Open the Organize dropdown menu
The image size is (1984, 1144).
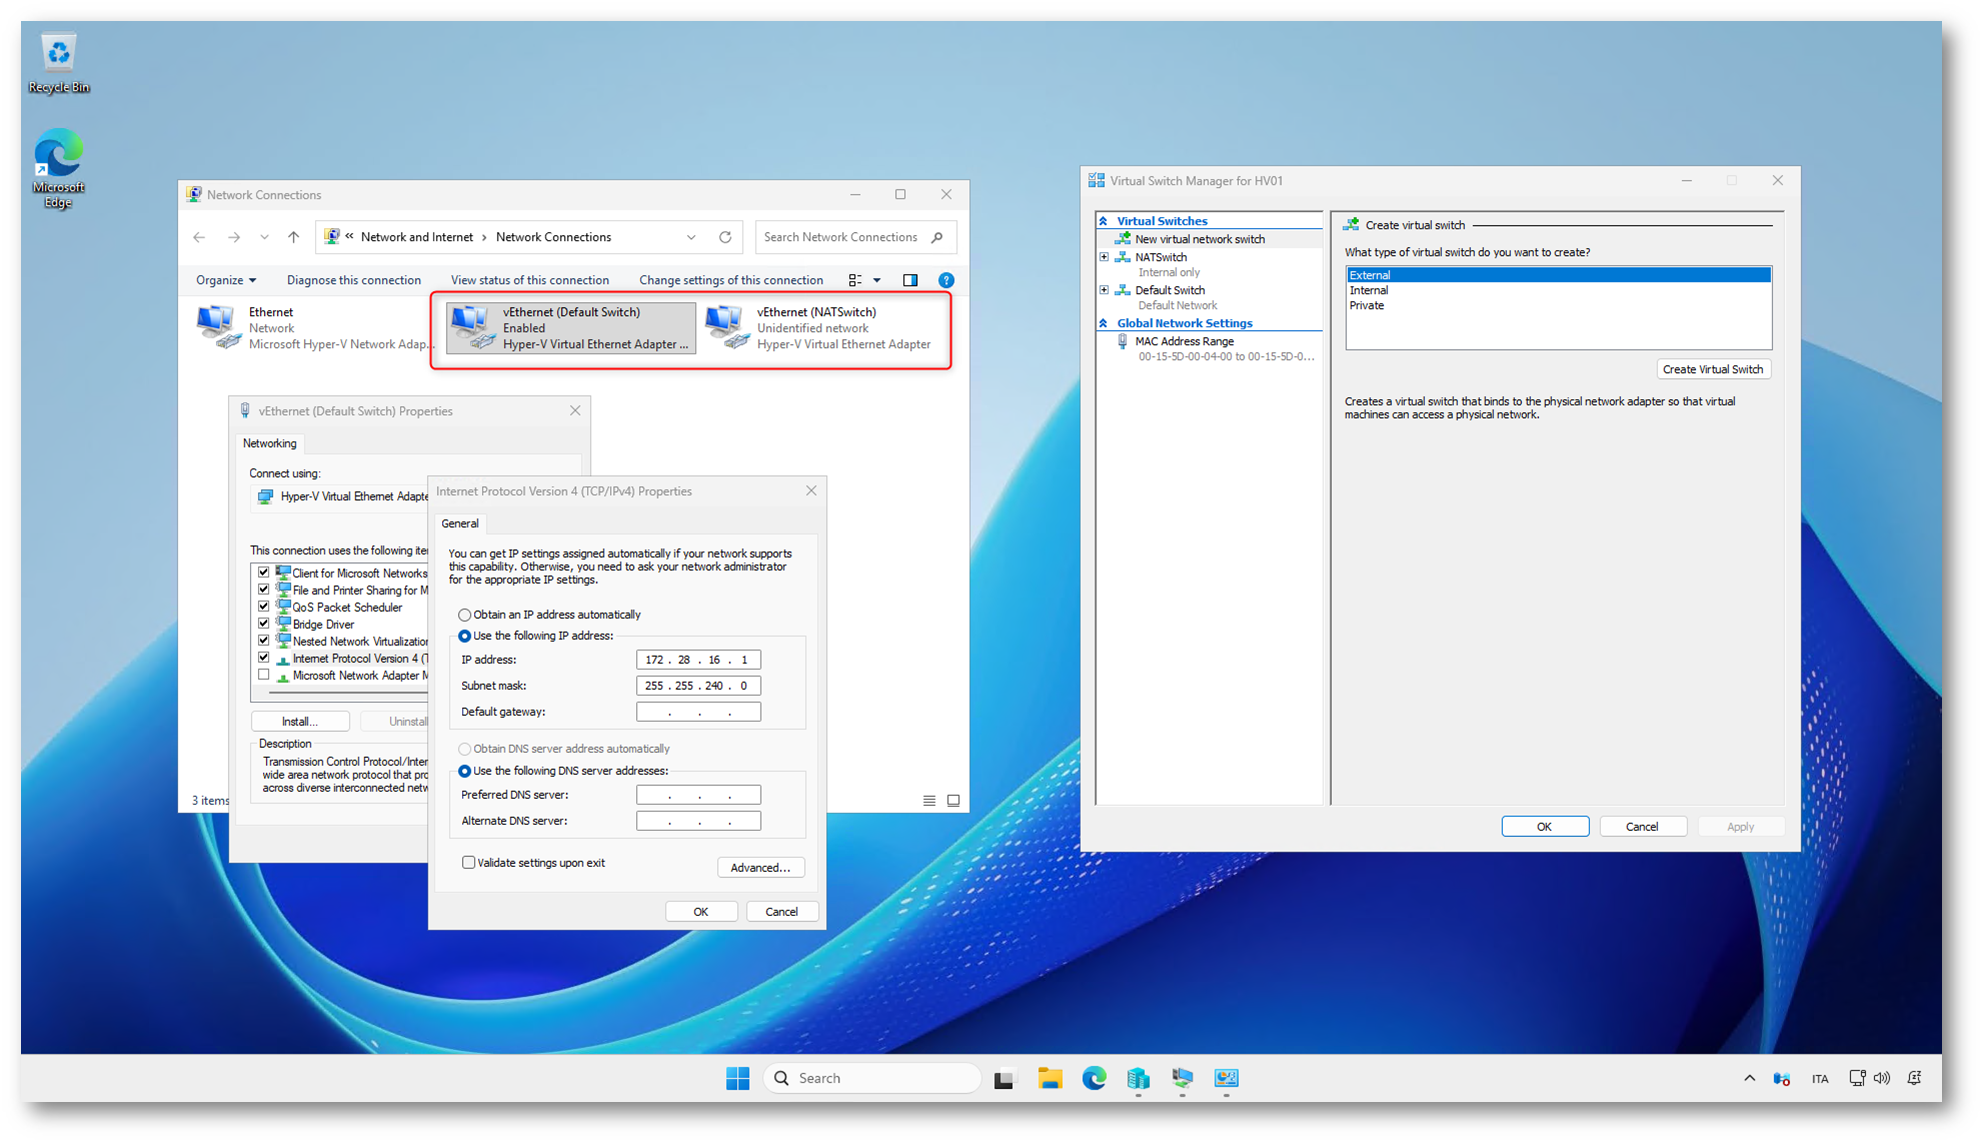tap(225, 280)
